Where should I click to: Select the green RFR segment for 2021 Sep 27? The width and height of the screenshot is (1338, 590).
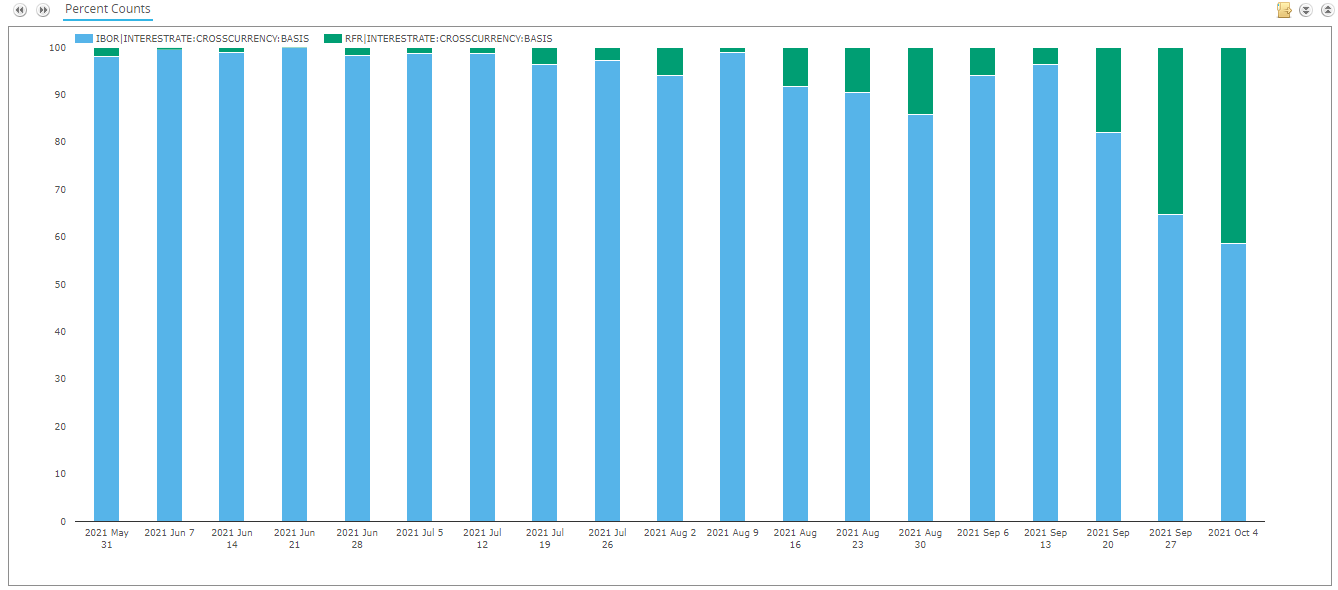1170,131
